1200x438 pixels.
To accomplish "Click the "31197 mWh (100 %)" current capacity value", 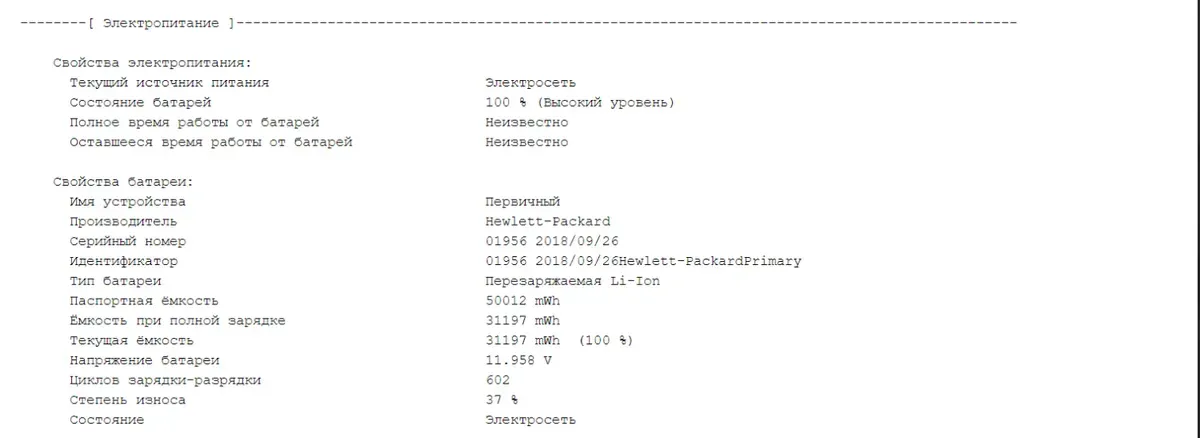I will 560,341.
